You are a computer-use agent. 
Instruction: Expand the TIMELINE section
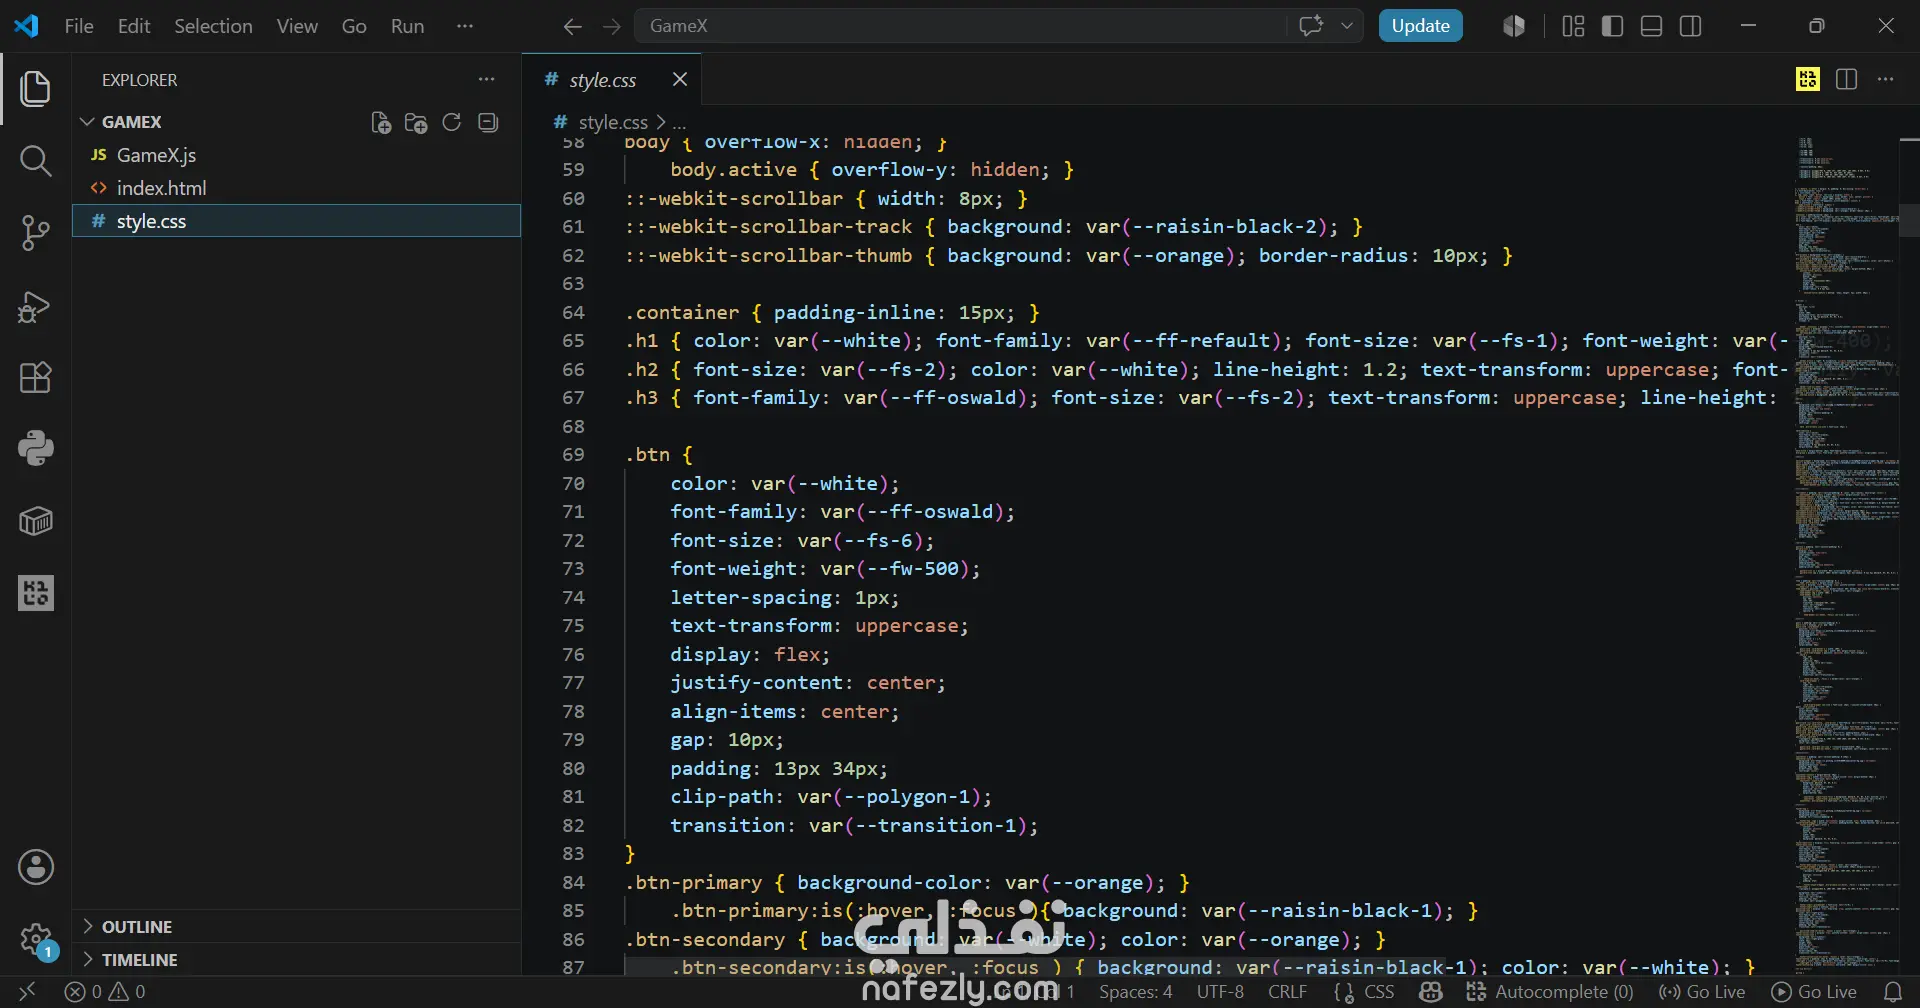[x=139, y=960]
